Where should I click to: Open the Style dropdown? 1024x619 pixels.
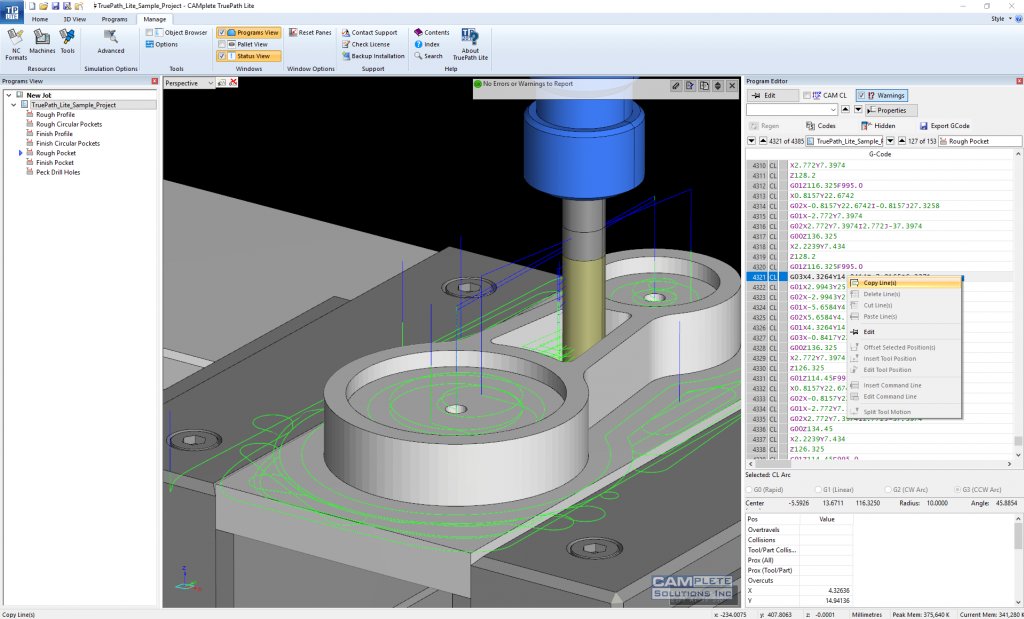click(x=1001, y=19)
